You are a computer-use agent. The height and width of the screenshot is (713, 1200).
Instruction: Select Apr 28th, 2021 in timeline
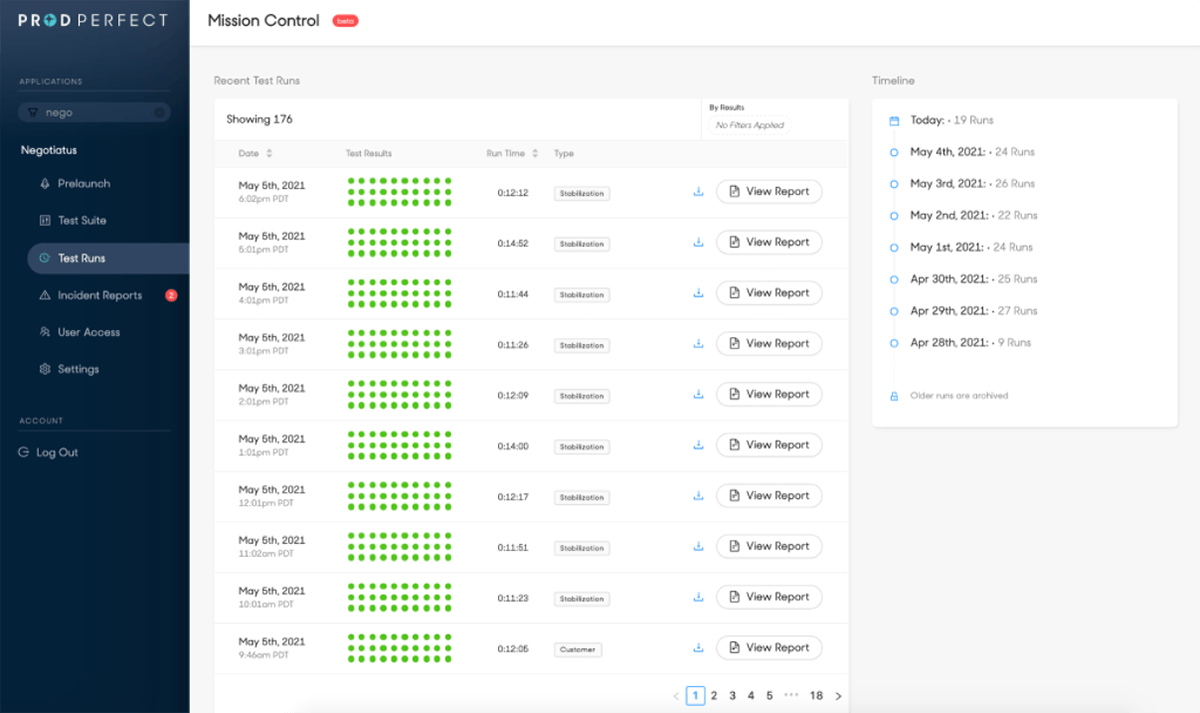tap(970, 343)
